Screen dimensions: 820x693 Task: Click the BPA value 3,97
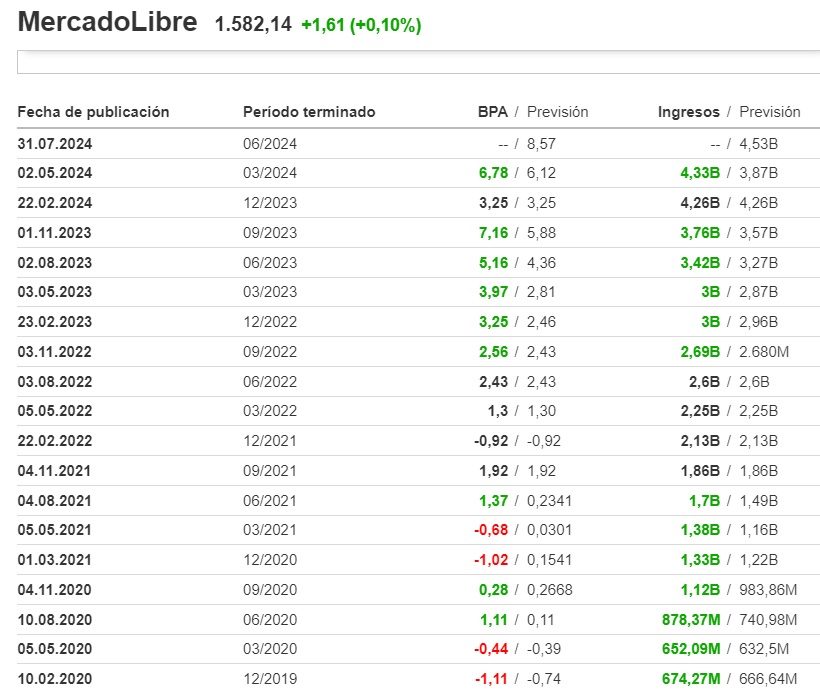[x=493, y=292]
